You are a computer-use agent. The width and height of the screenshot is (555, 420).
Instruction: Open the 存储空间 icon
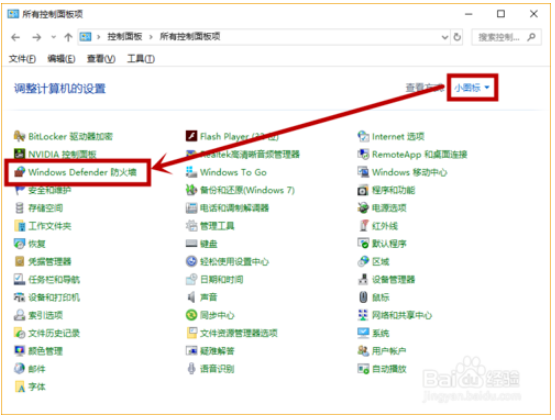click(x=19, y=208)
